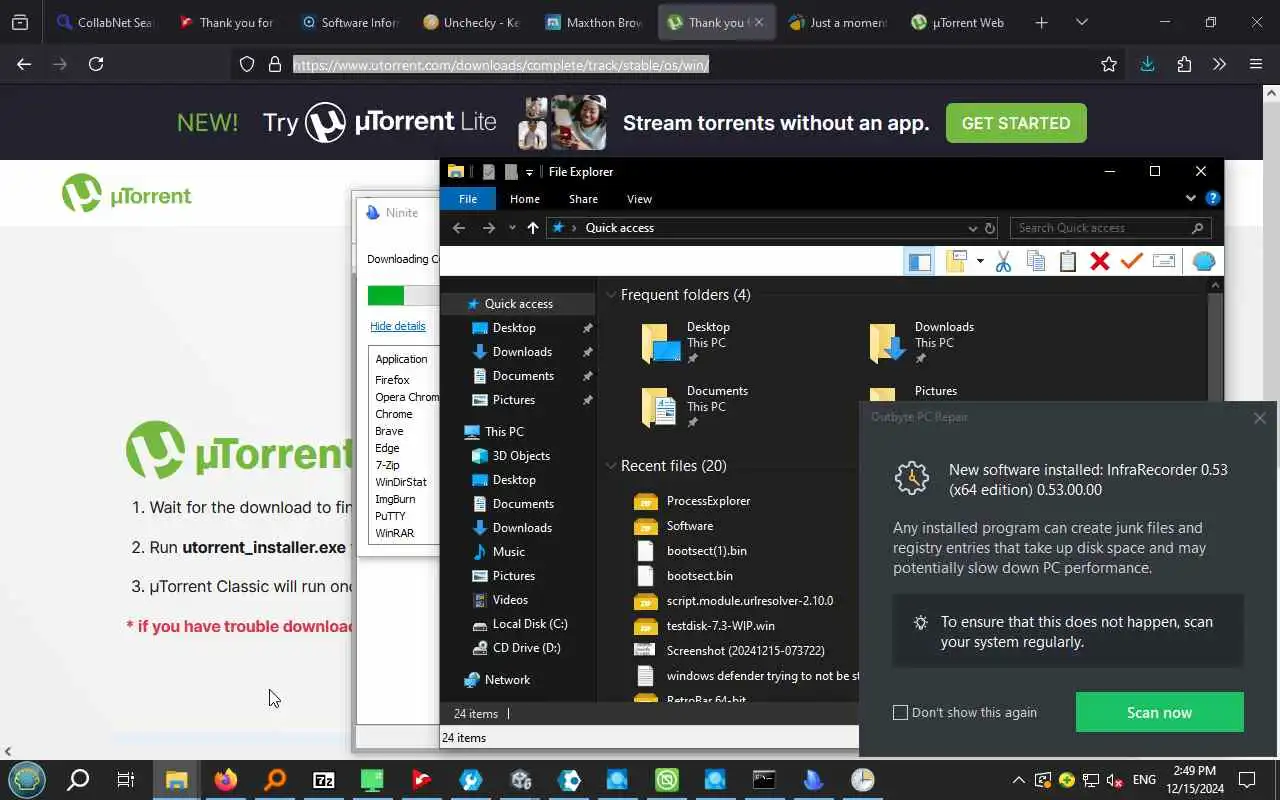The height and width of the screenshot is (800, 1280).
Task: Open the list all tabs dropdown
Action: tap(1081, 22)
